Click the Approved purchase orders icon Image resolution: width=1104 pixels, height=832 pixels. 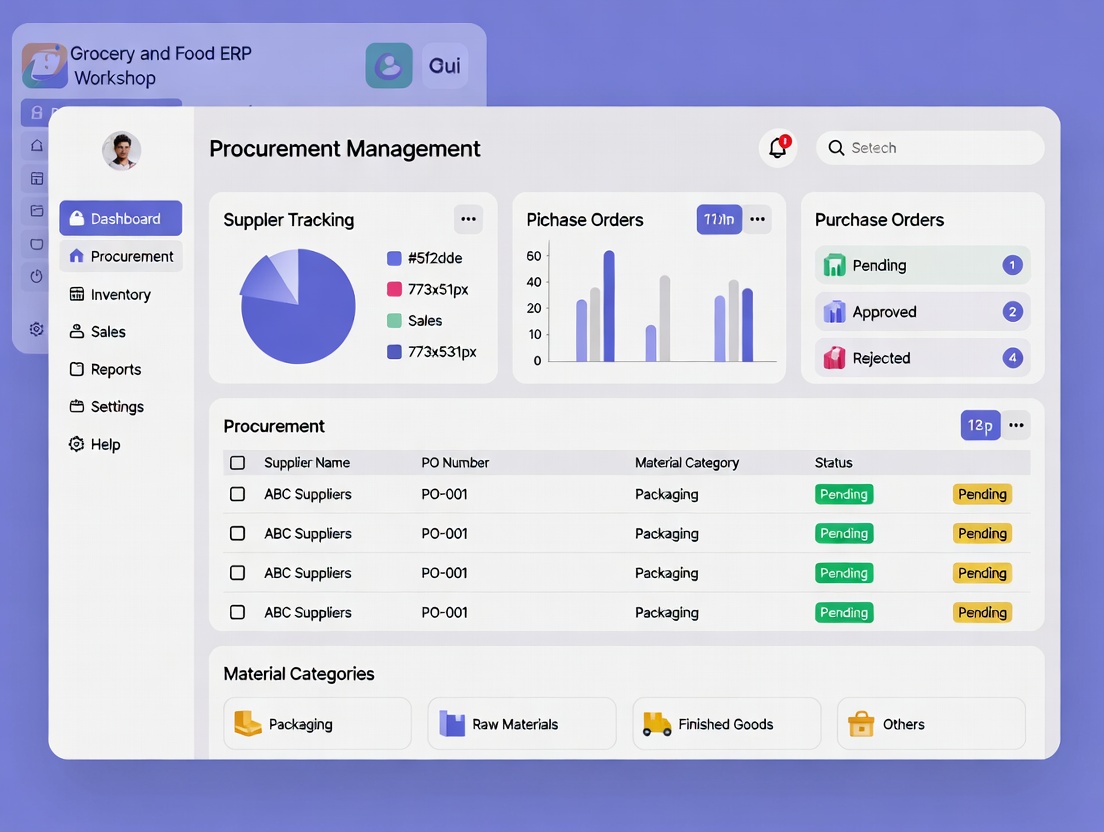(834, 312)
